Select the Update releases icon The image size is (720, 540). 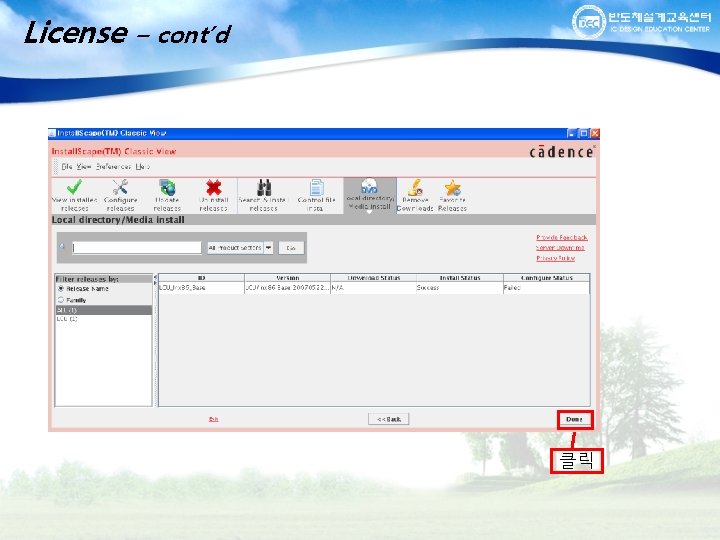point(167,195)
